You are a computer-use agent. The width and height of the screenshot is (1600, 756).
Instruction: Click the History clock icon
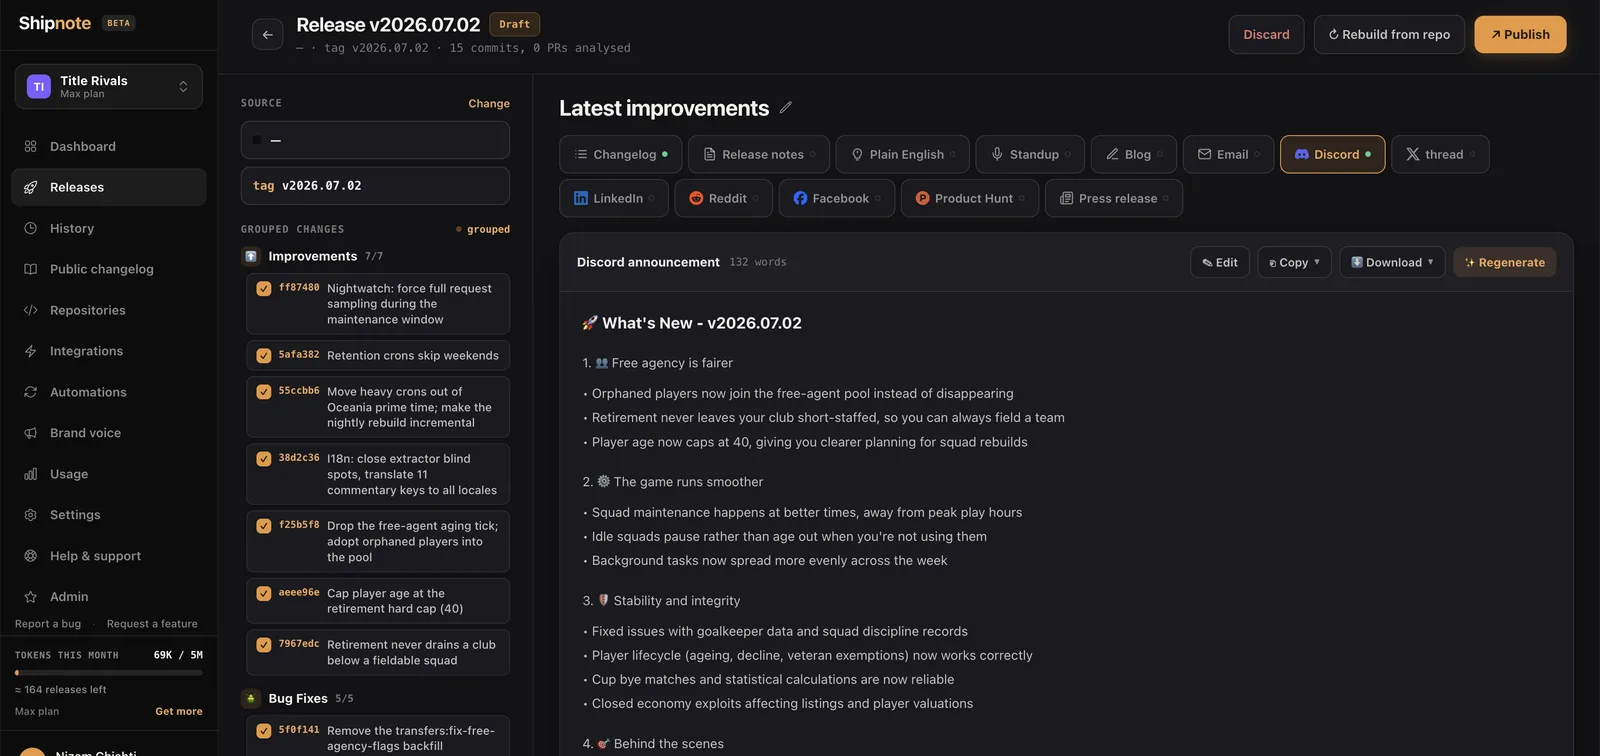click(30, 228)
